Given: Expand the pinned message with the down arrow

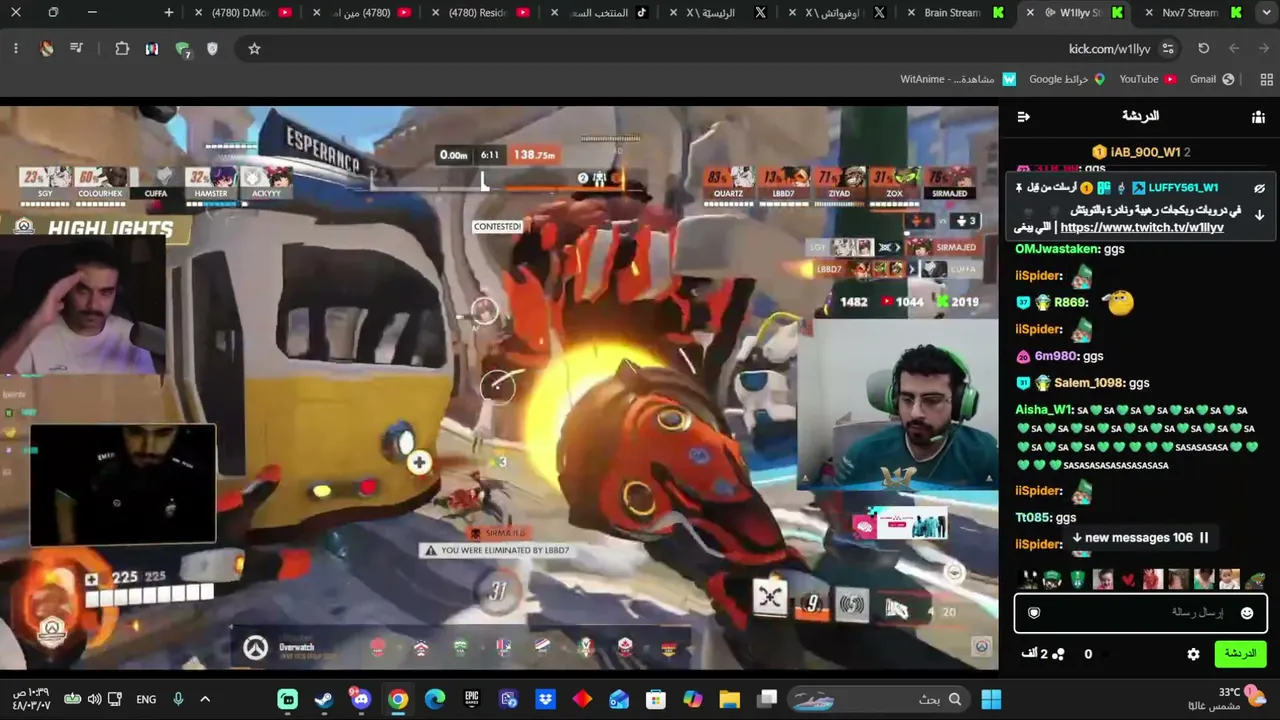Looking at the screenshot, I should click(x=1260, y=215).
